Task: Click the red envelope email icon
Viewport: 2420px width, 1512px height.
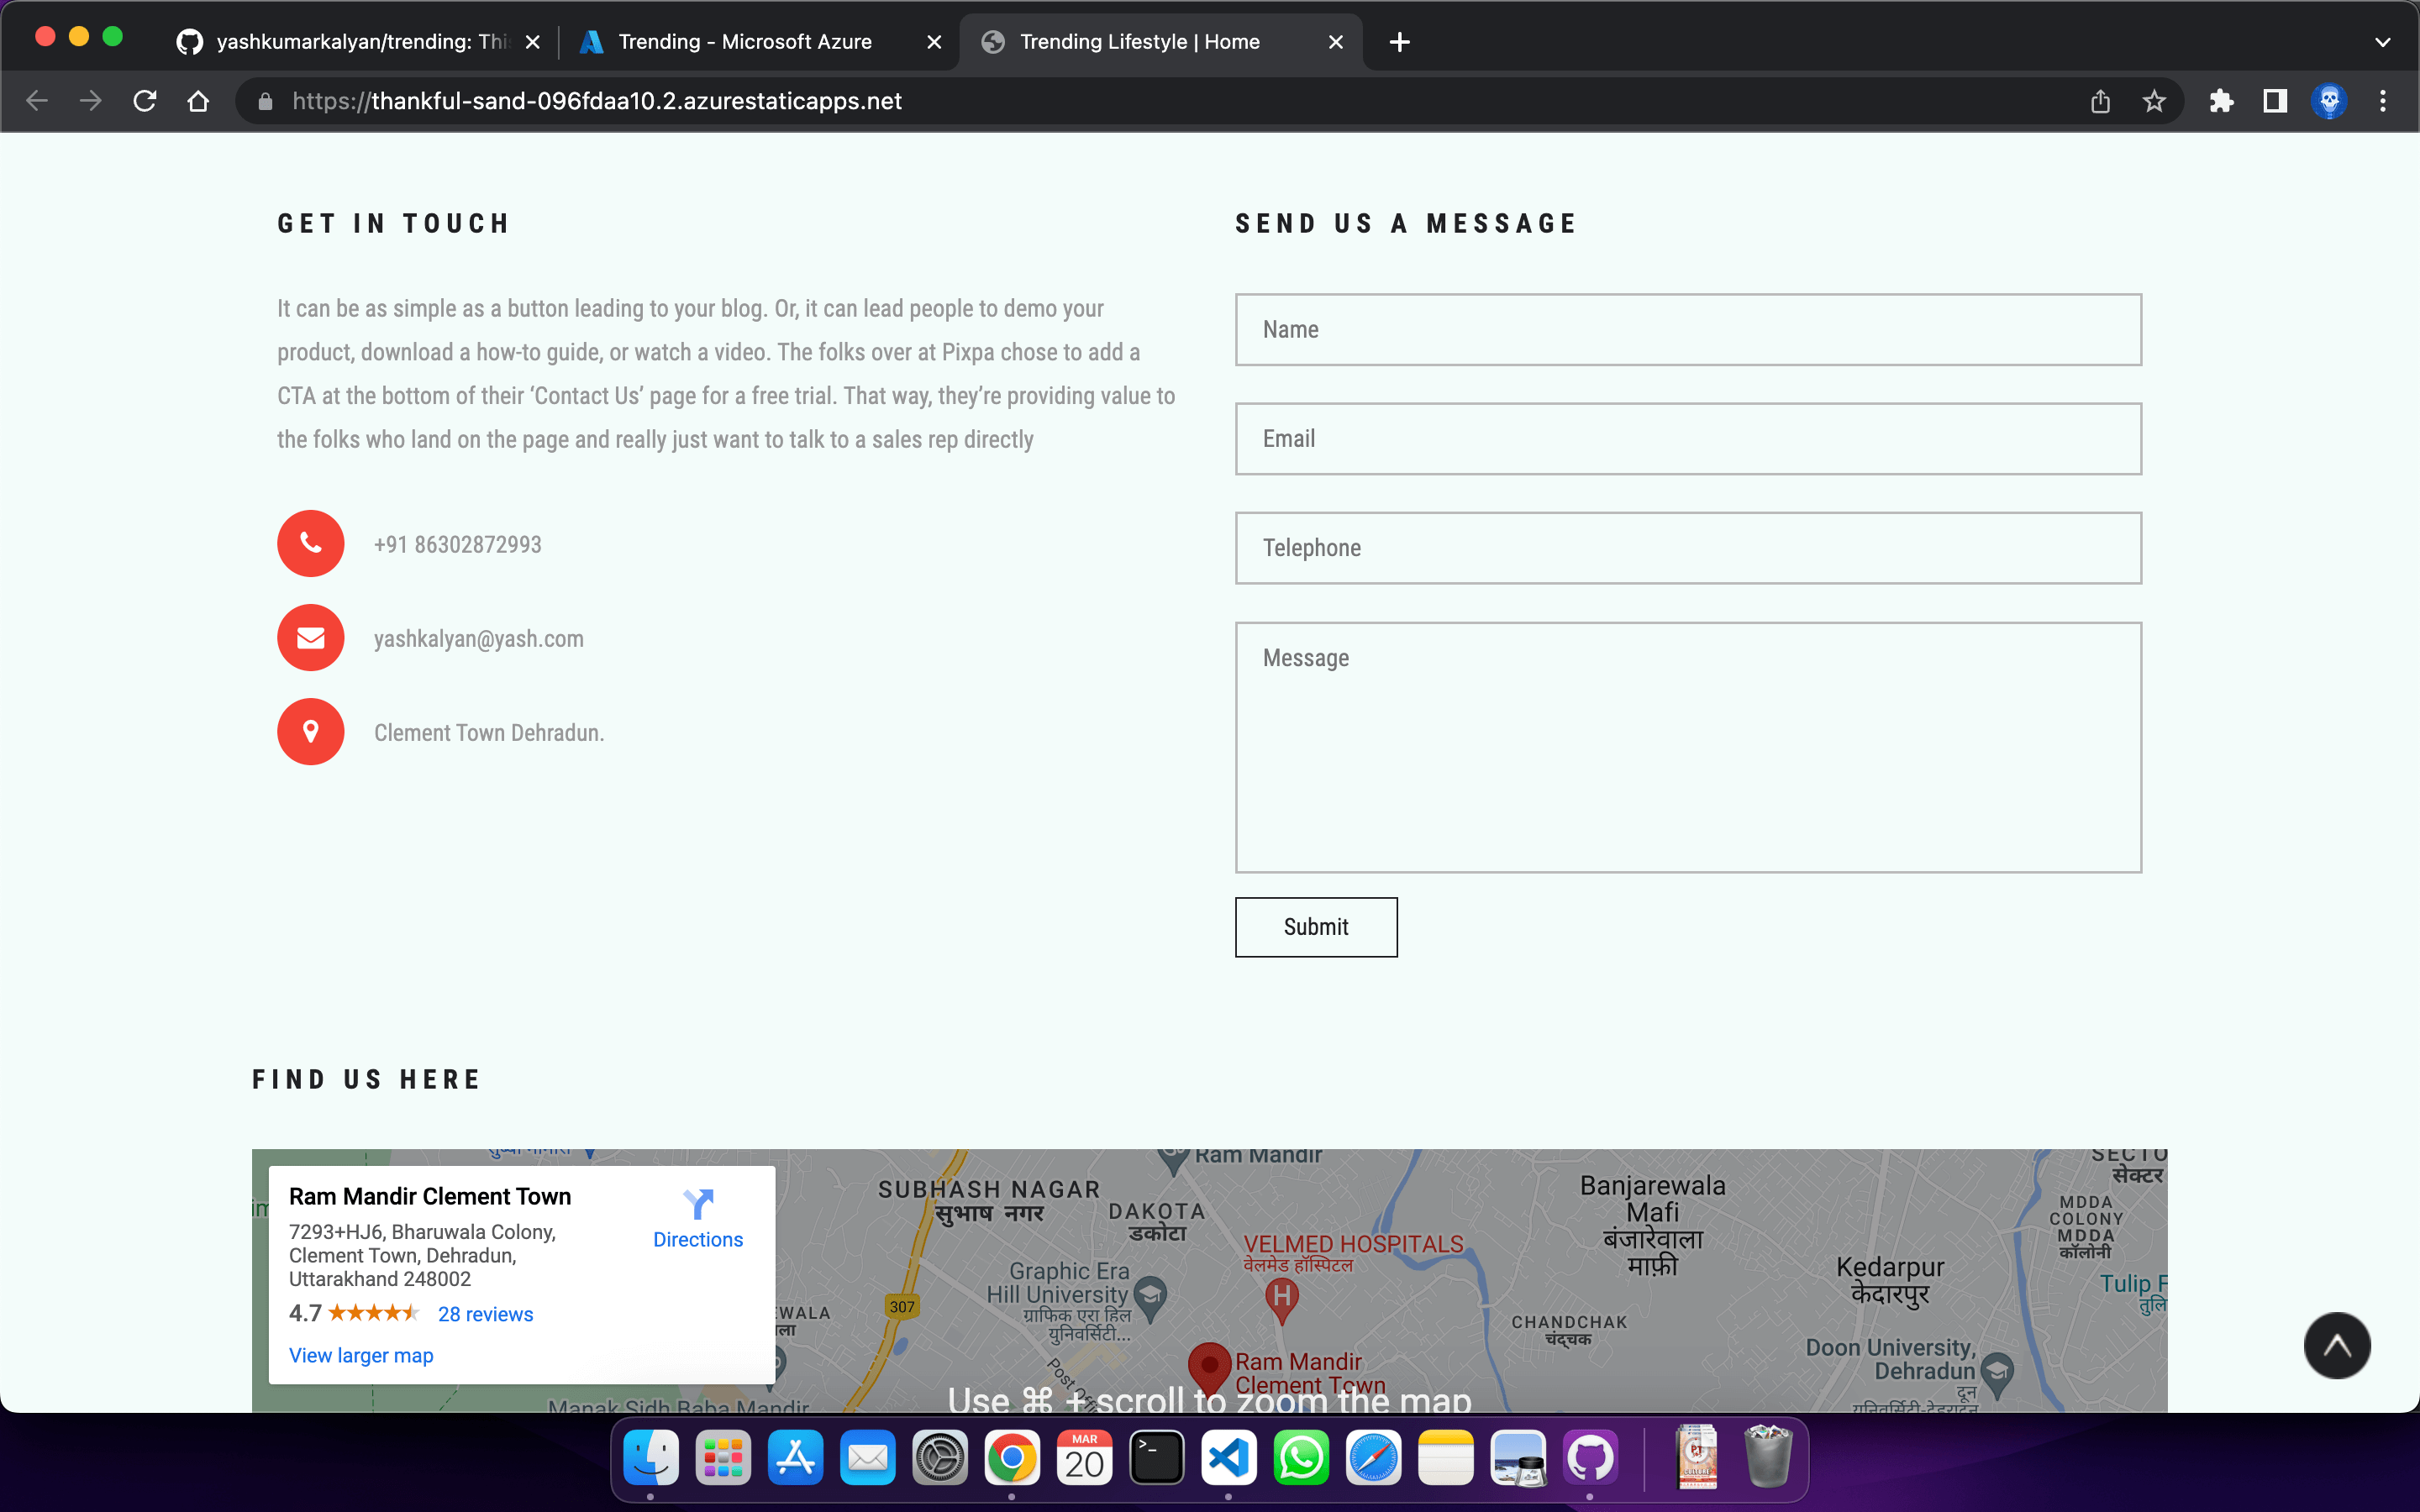Action: pos(310,638)
